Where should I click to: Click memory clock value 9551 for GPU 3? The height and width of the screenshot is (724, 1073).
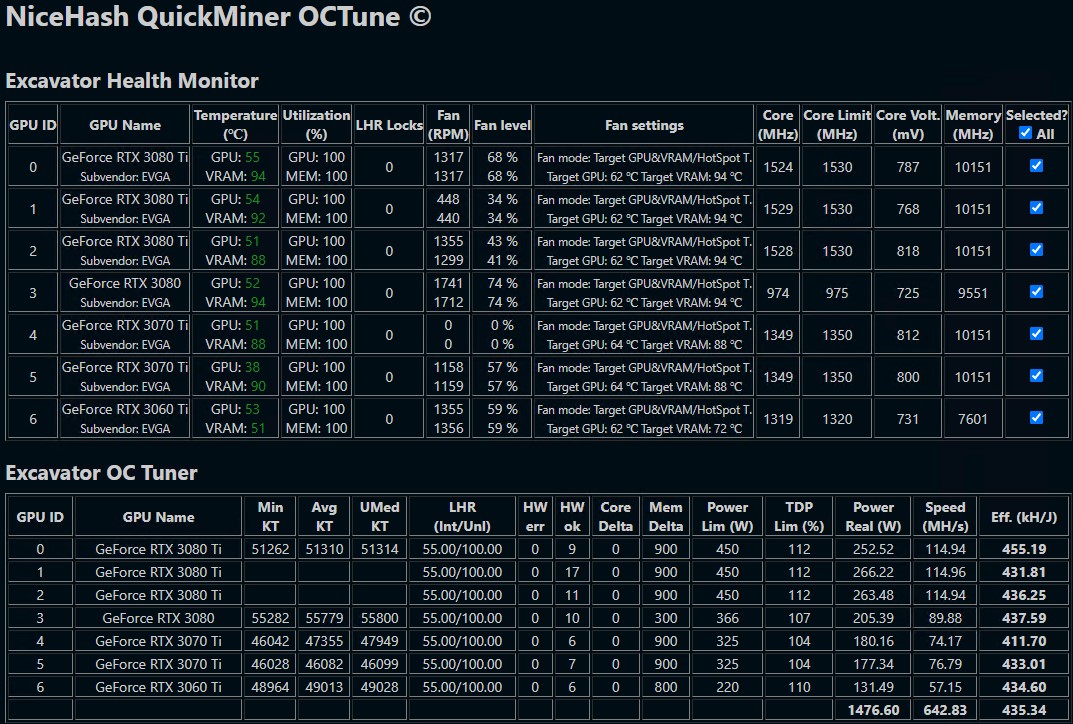pos(972,293)
